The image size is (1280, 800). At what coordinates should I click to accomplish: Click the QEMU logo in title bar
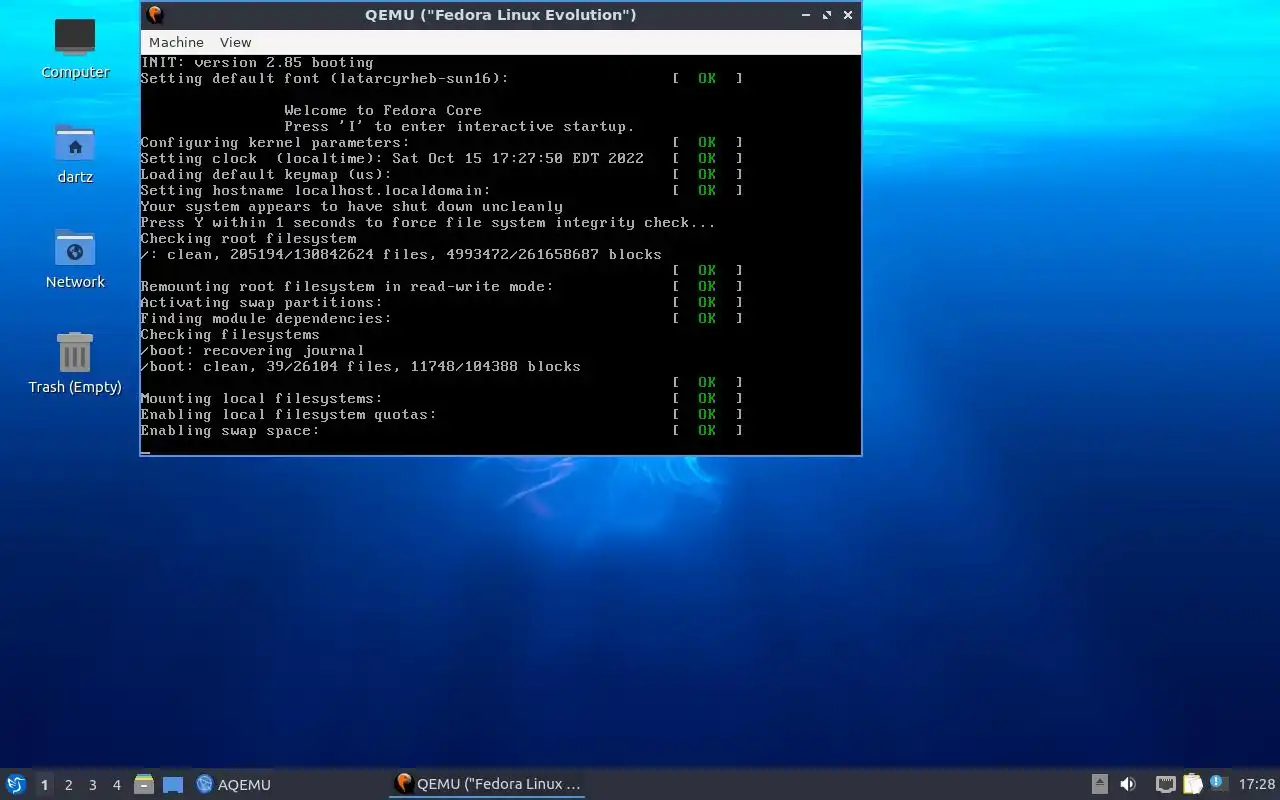tap(155, 14)
